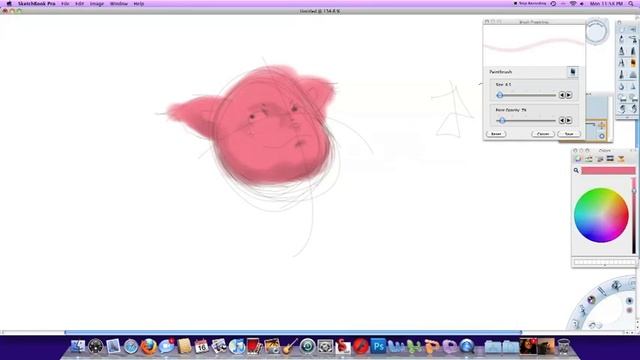
Task: Click the magnifier color picker in Colors panel
Action: (x=576, y=171)
